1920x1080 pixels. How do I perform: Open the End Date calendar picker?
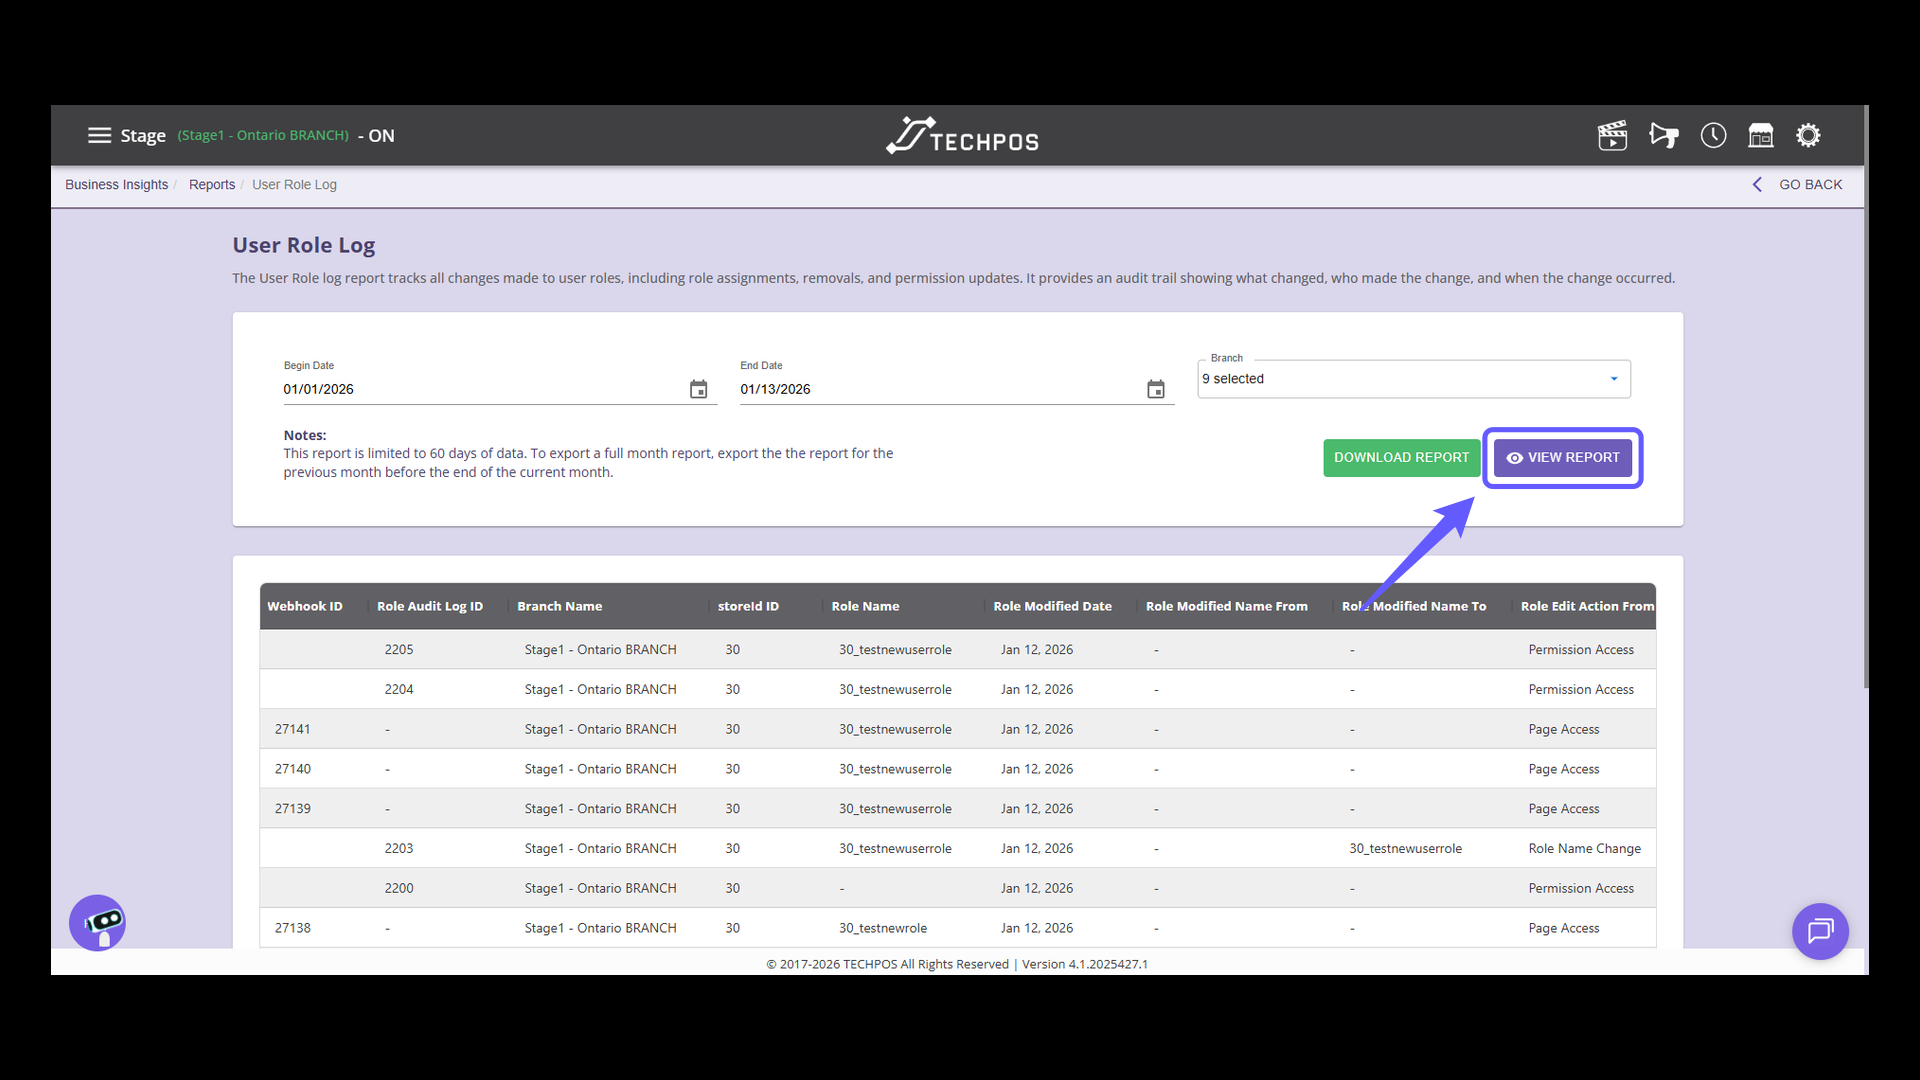[x=1155, y=389]
